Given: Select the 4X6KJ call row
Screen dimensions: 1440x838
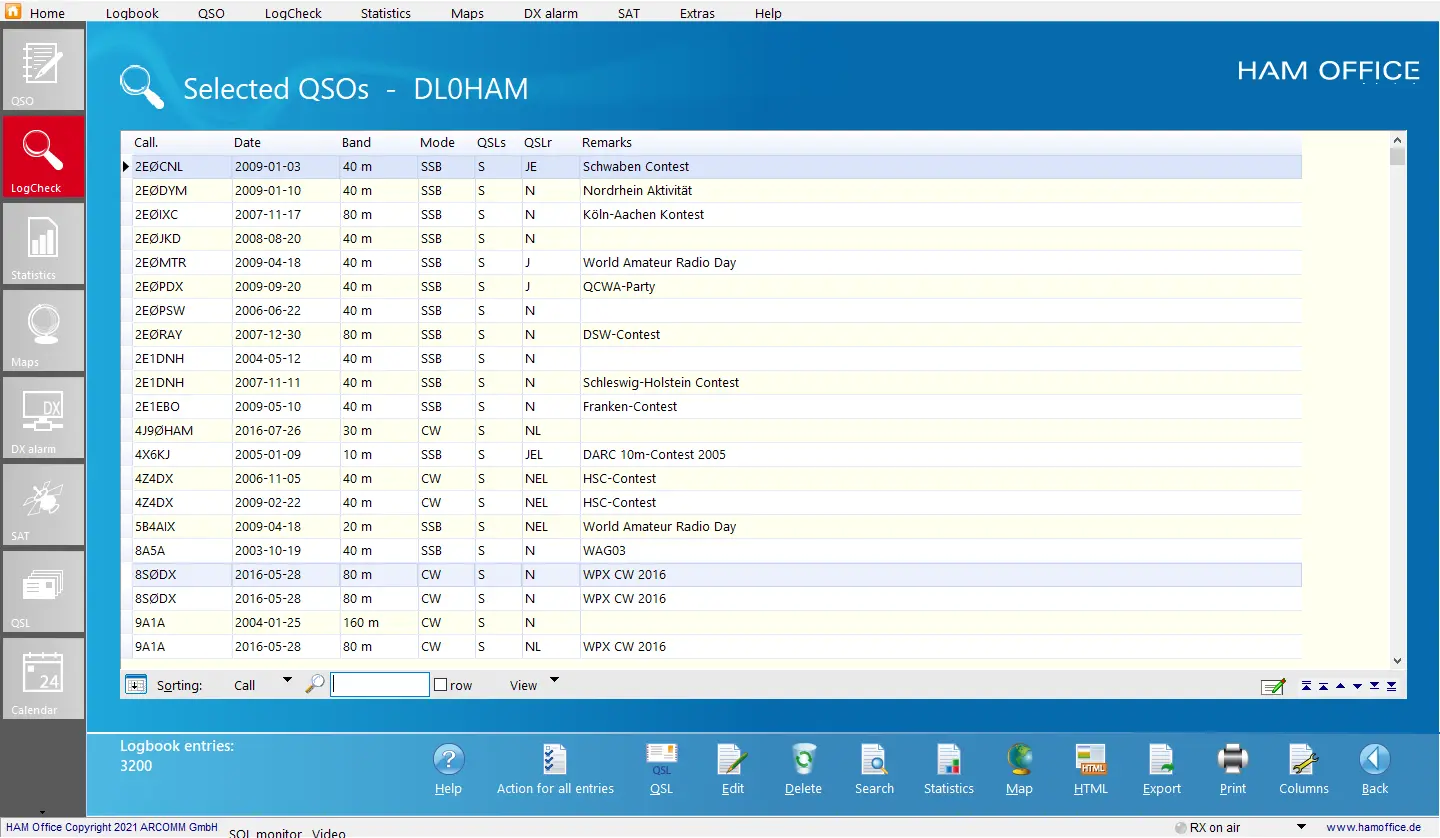Looking at the screenshot, I should [711, 455].
